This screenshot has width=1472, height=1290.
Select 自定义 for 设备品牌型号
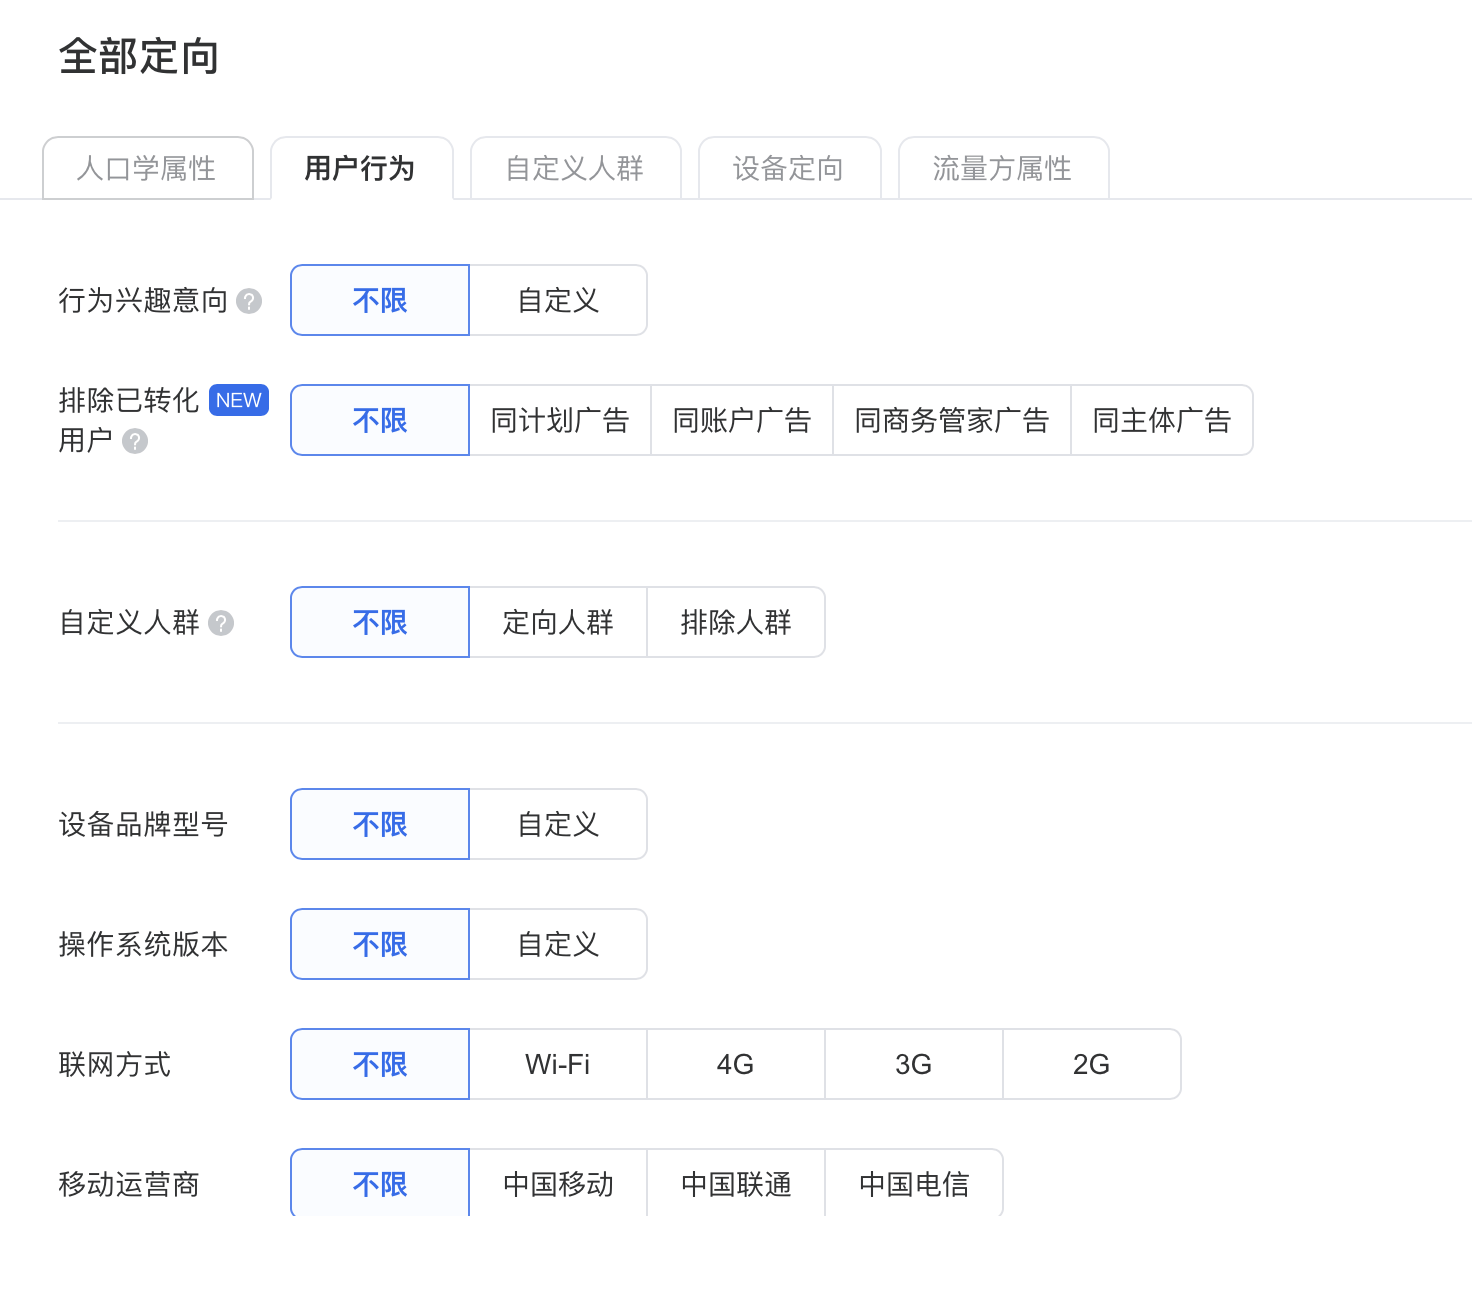point(557,824)
